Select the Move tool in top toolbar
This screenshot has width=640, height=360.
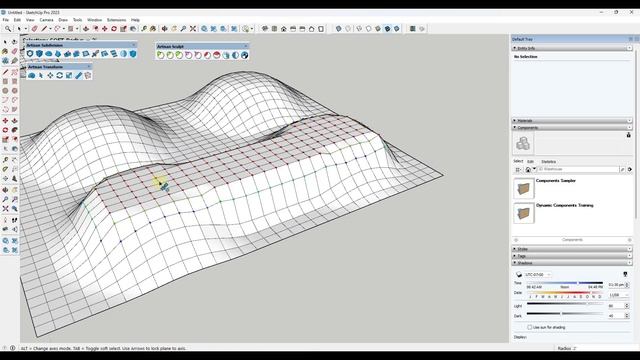[x=104, y=29]
